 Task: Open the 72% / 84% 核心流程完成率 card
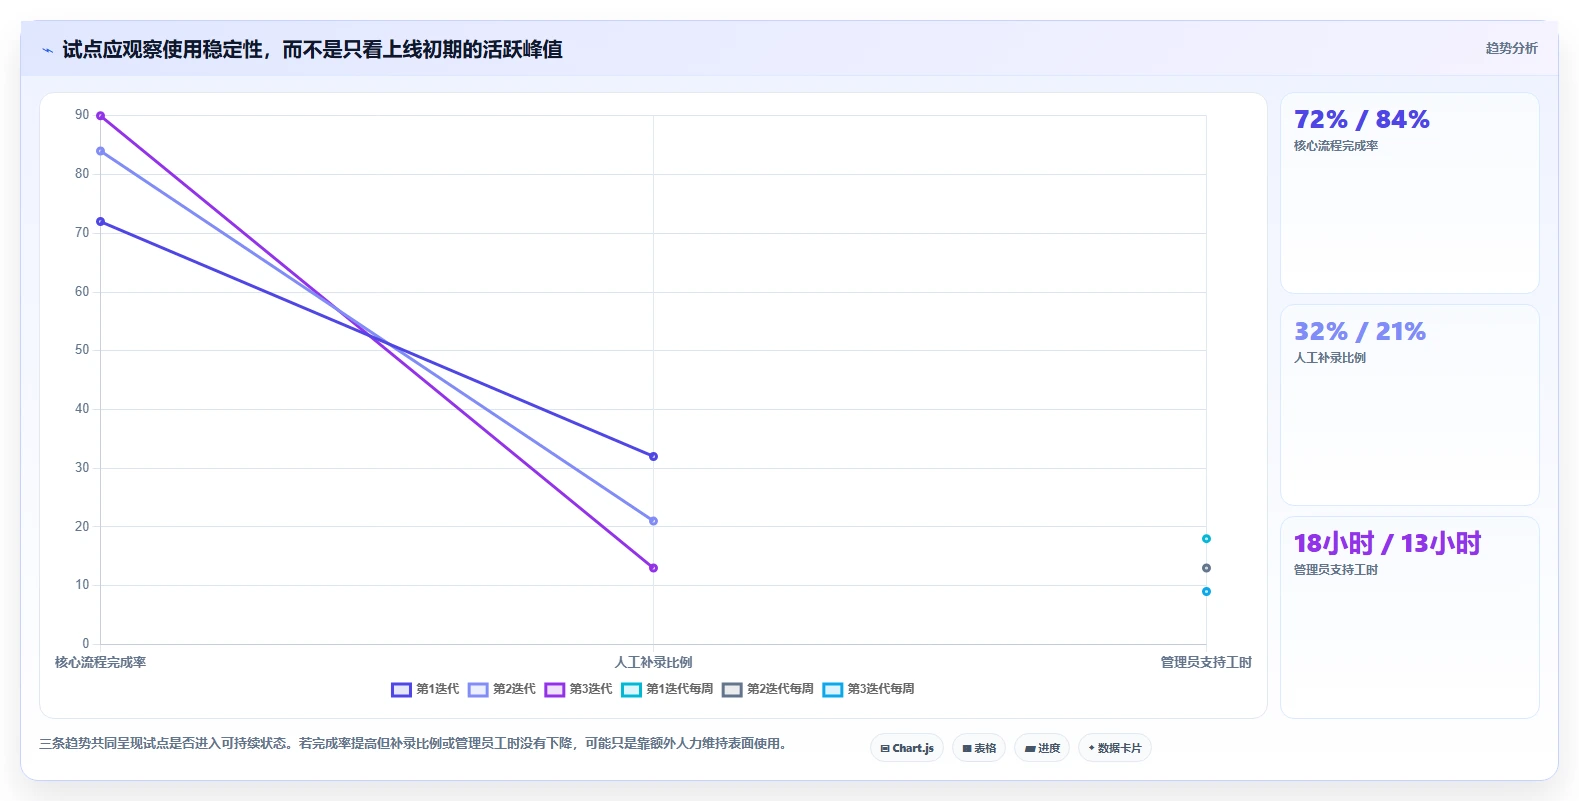point(1410,193)
